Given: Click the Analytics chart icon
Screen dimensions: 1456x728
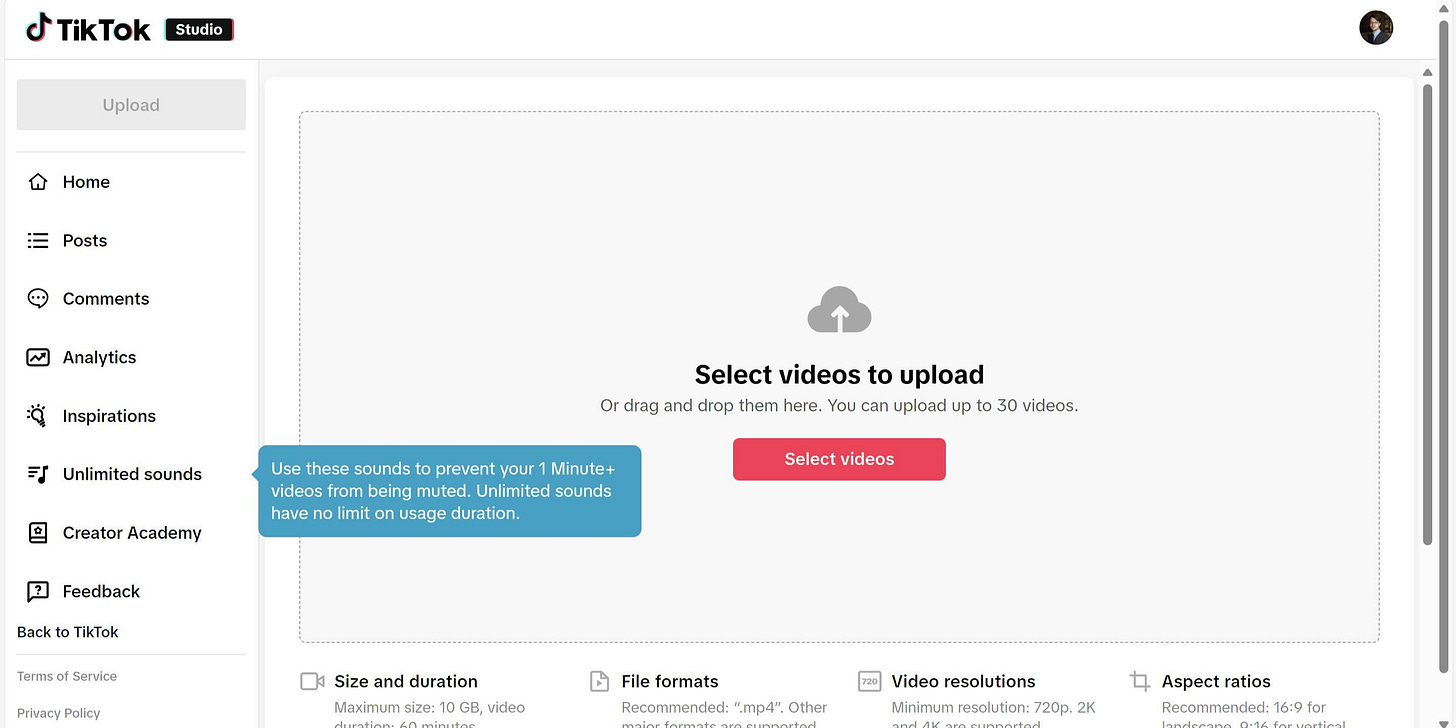Looking at the screenshot, I should tap(38, 357).
